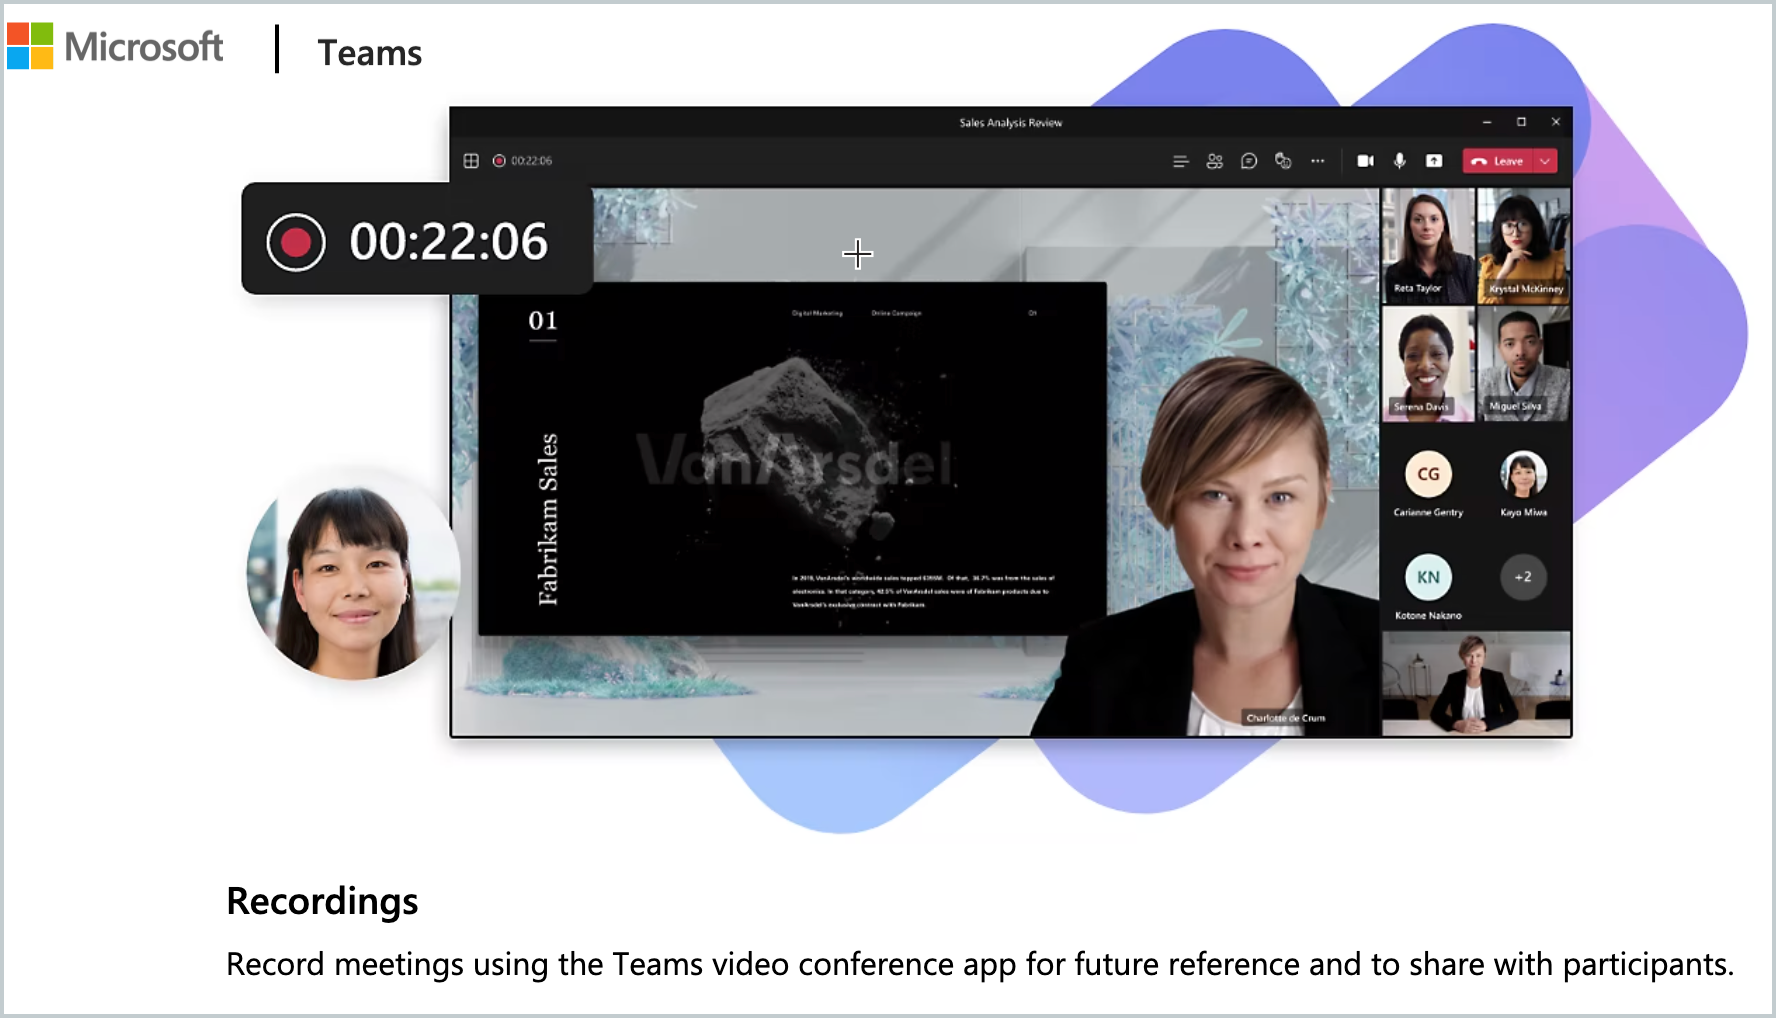Click the Sales Analysis Review title bar

tap(1010, 121)
